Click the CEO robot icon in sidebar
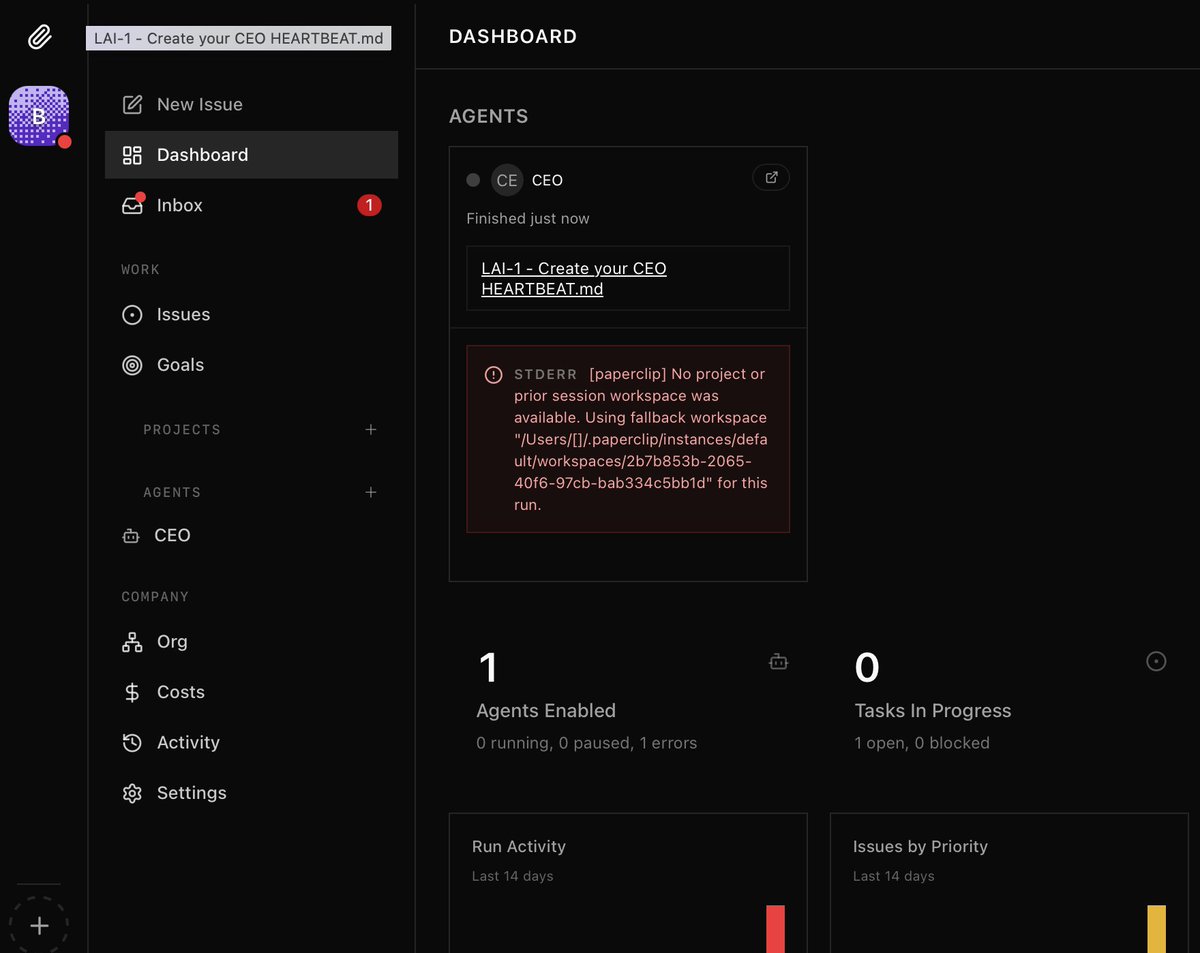 pos(130,536)
